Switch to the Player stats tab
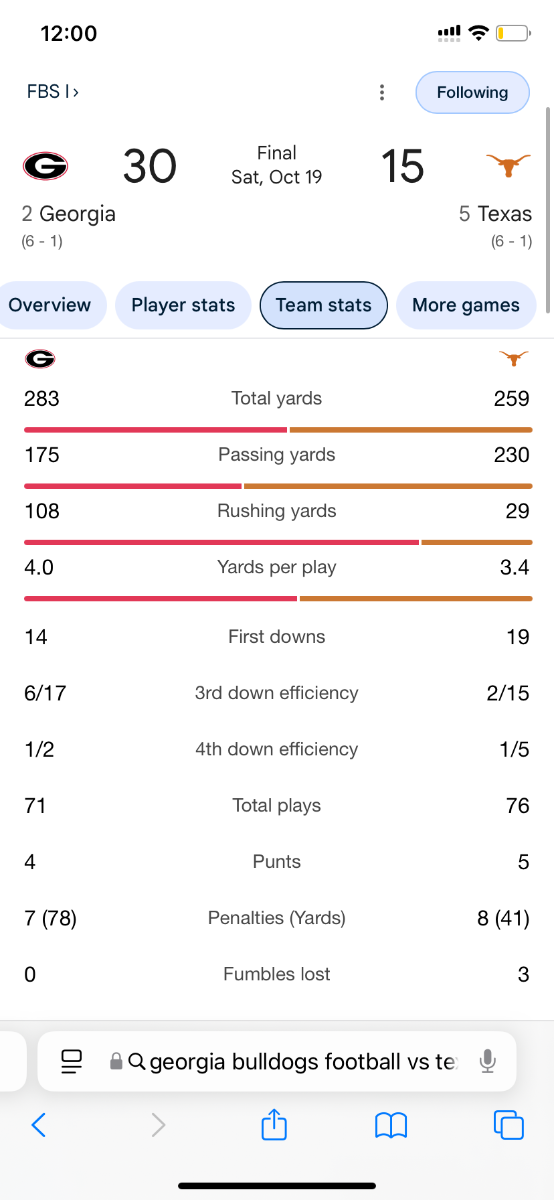Viewport: 554px width, 1200px height. pyautogui.click(x=183, y=305)
